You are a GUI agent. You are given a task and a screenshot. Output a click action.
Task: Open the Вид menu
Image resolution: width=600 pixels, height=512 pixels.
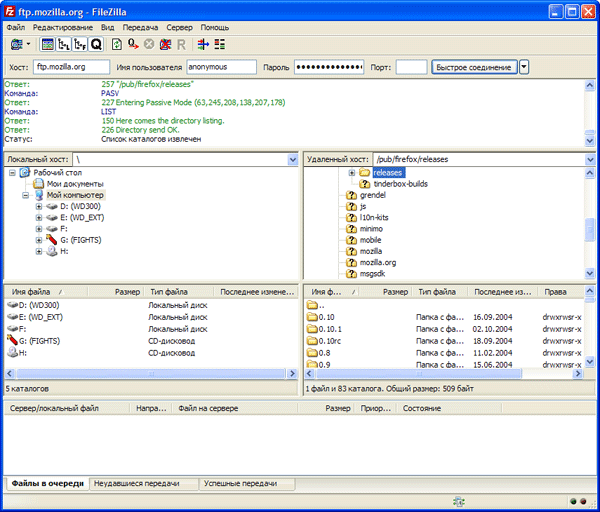point(108,27)
